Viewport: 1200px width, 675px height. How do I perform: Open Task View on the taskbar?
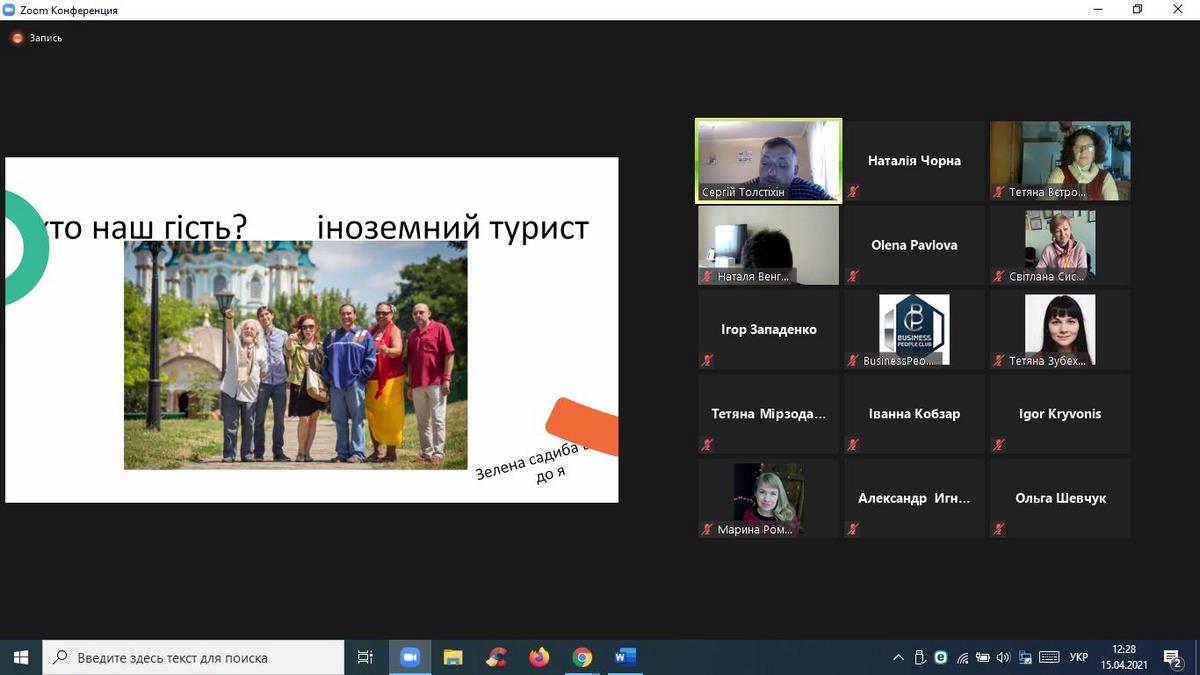tap(365, 657)
